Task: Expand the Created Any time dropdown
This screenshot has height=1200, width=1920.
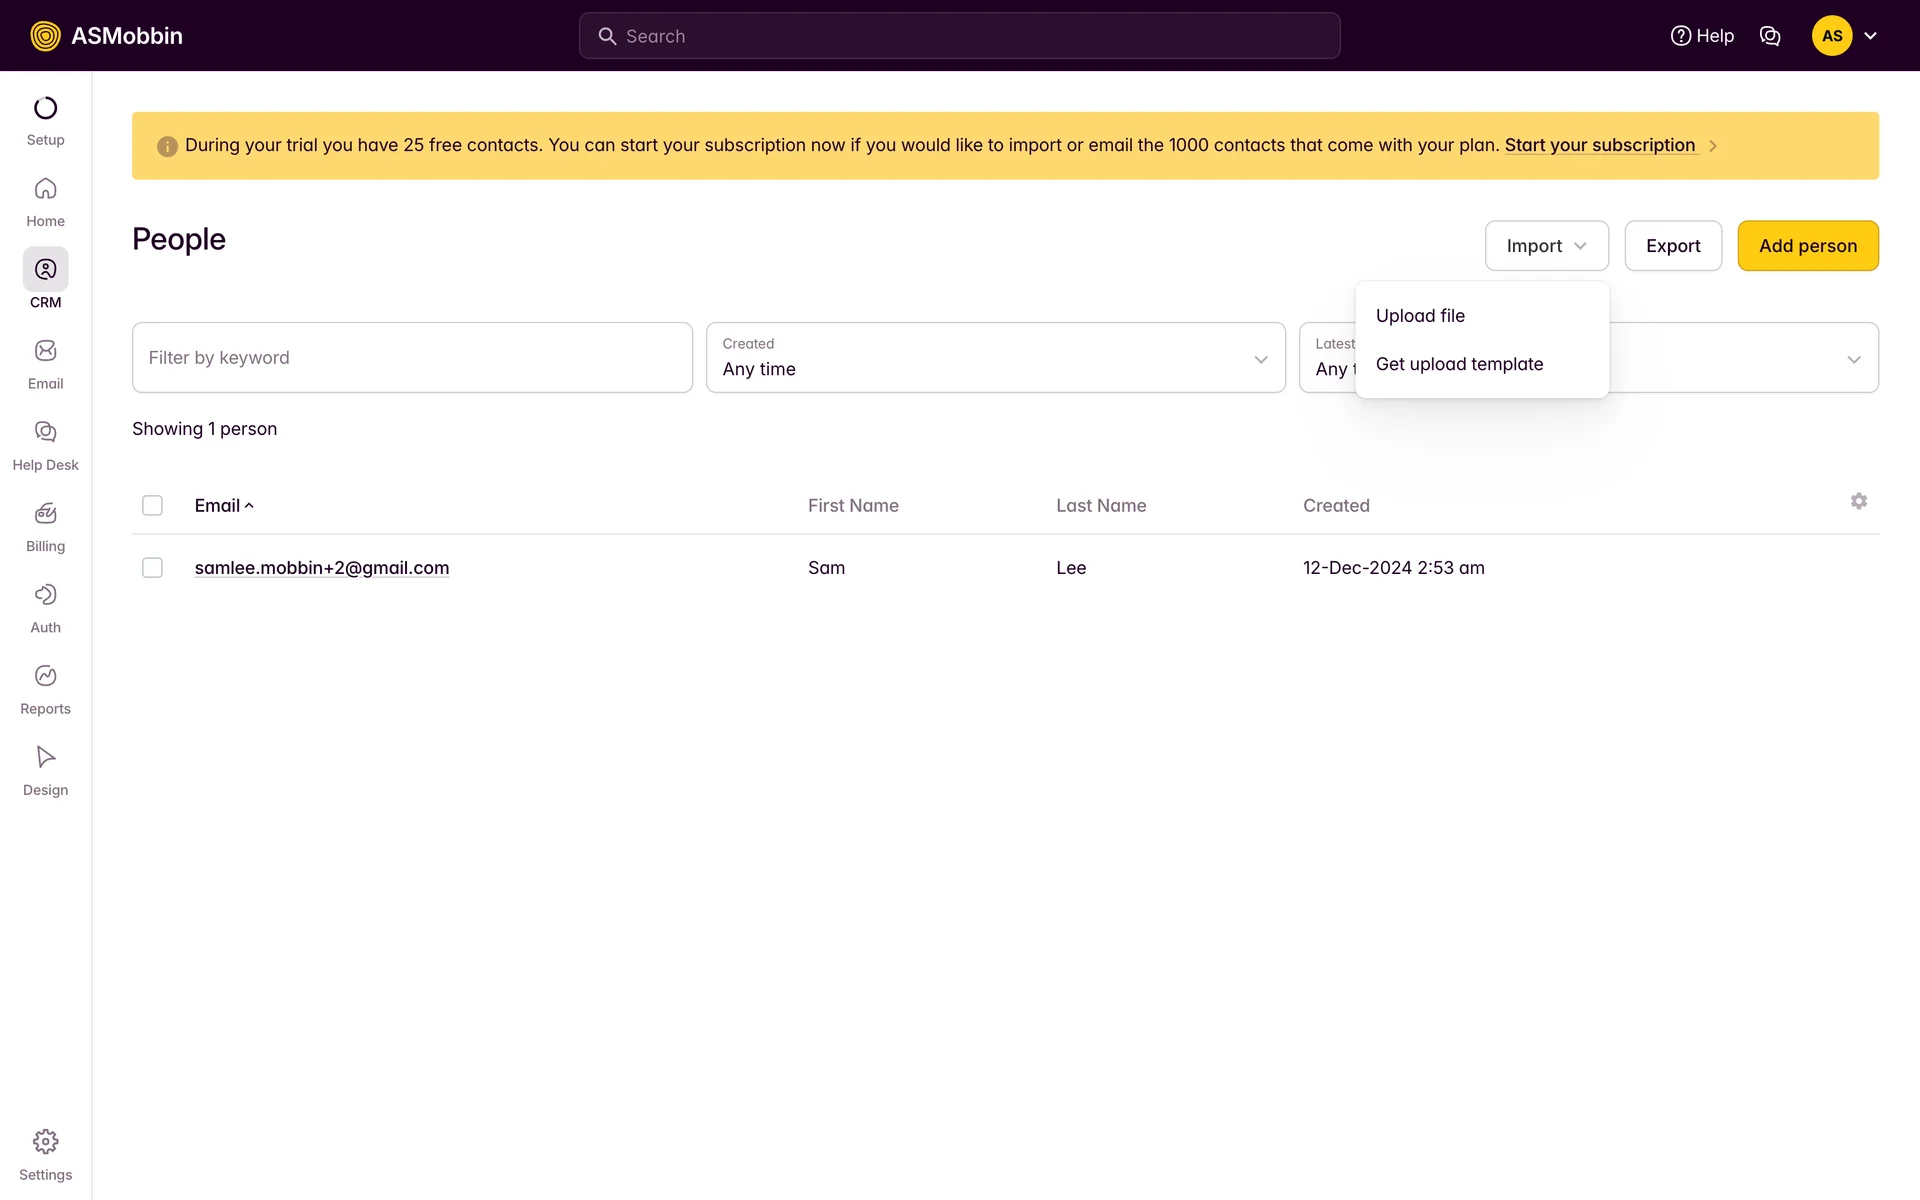Action: coord(995,358)
